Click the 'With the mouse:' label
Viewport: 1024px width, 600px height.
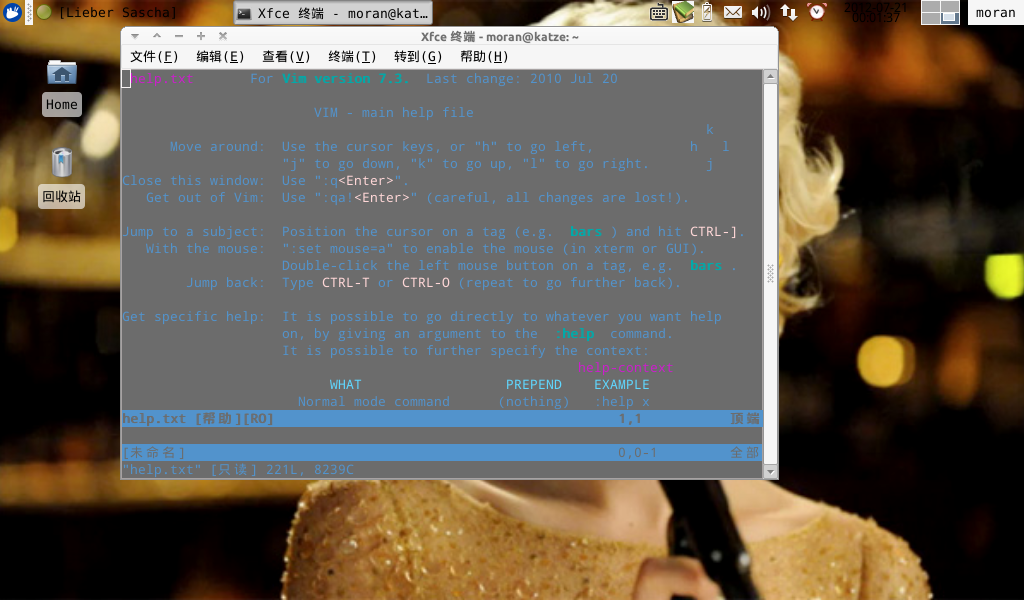(x=206, y=249)
